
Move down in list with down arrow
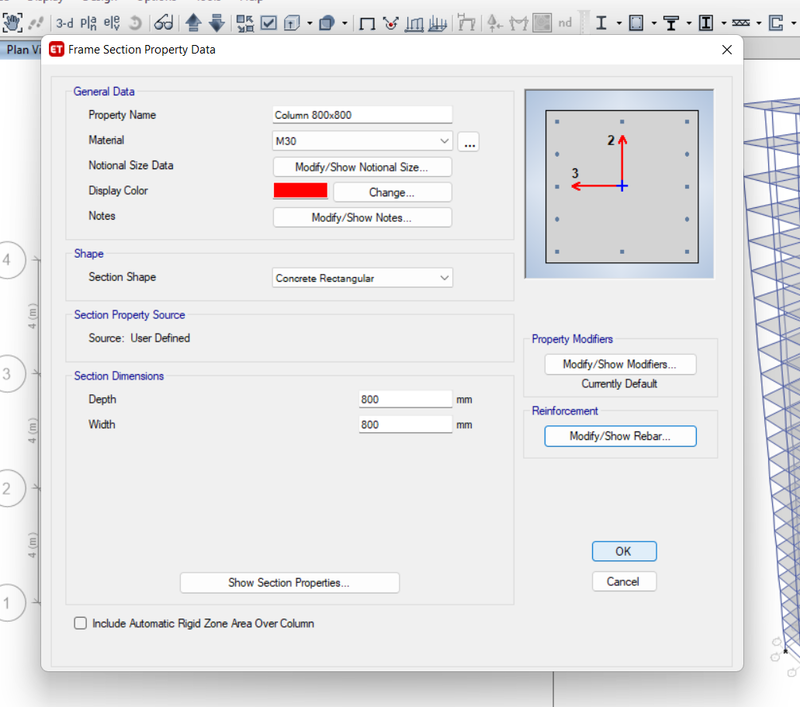(x=217, y=23)
